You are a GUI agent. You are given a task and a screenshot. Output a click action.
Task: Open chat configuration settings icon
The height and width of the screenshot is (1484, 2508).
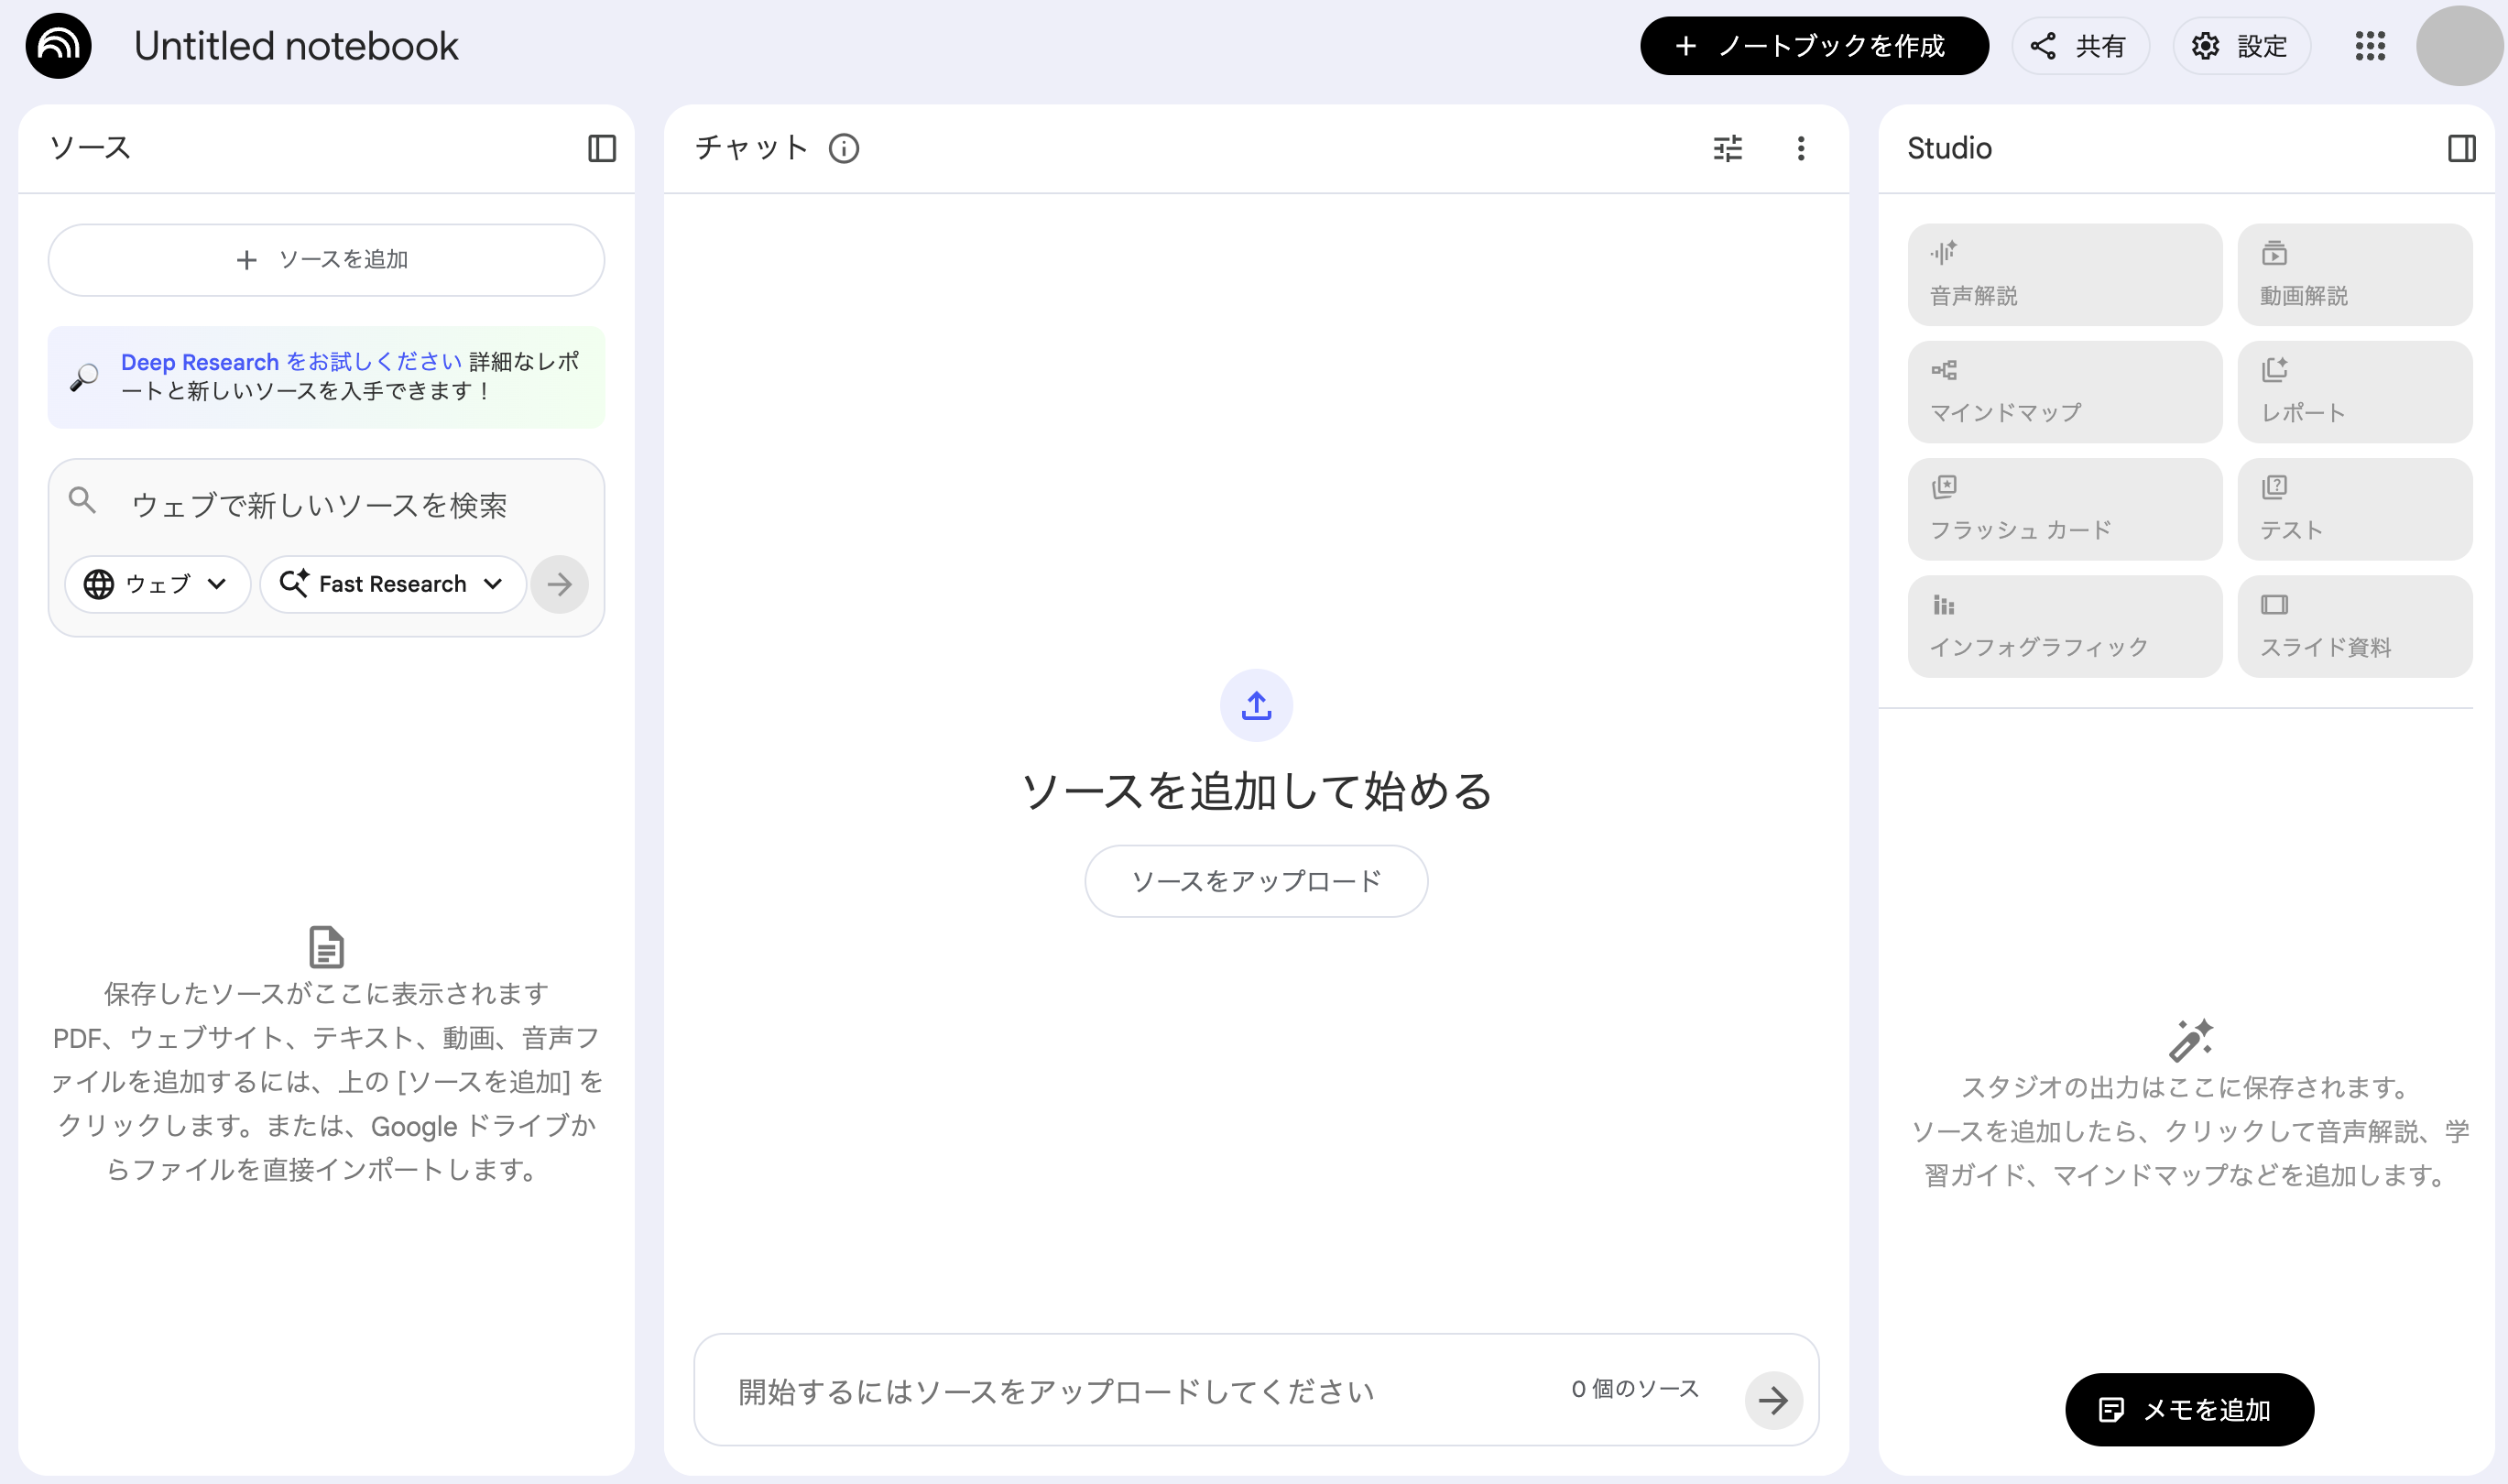coord(1729,148)
